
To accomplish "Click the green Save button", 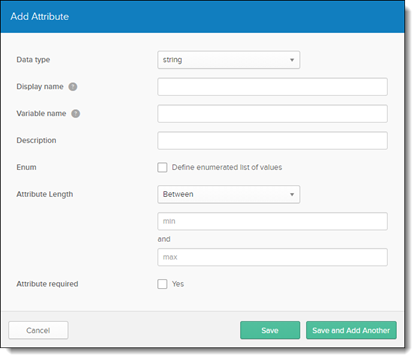I will [x=270, y=330].
